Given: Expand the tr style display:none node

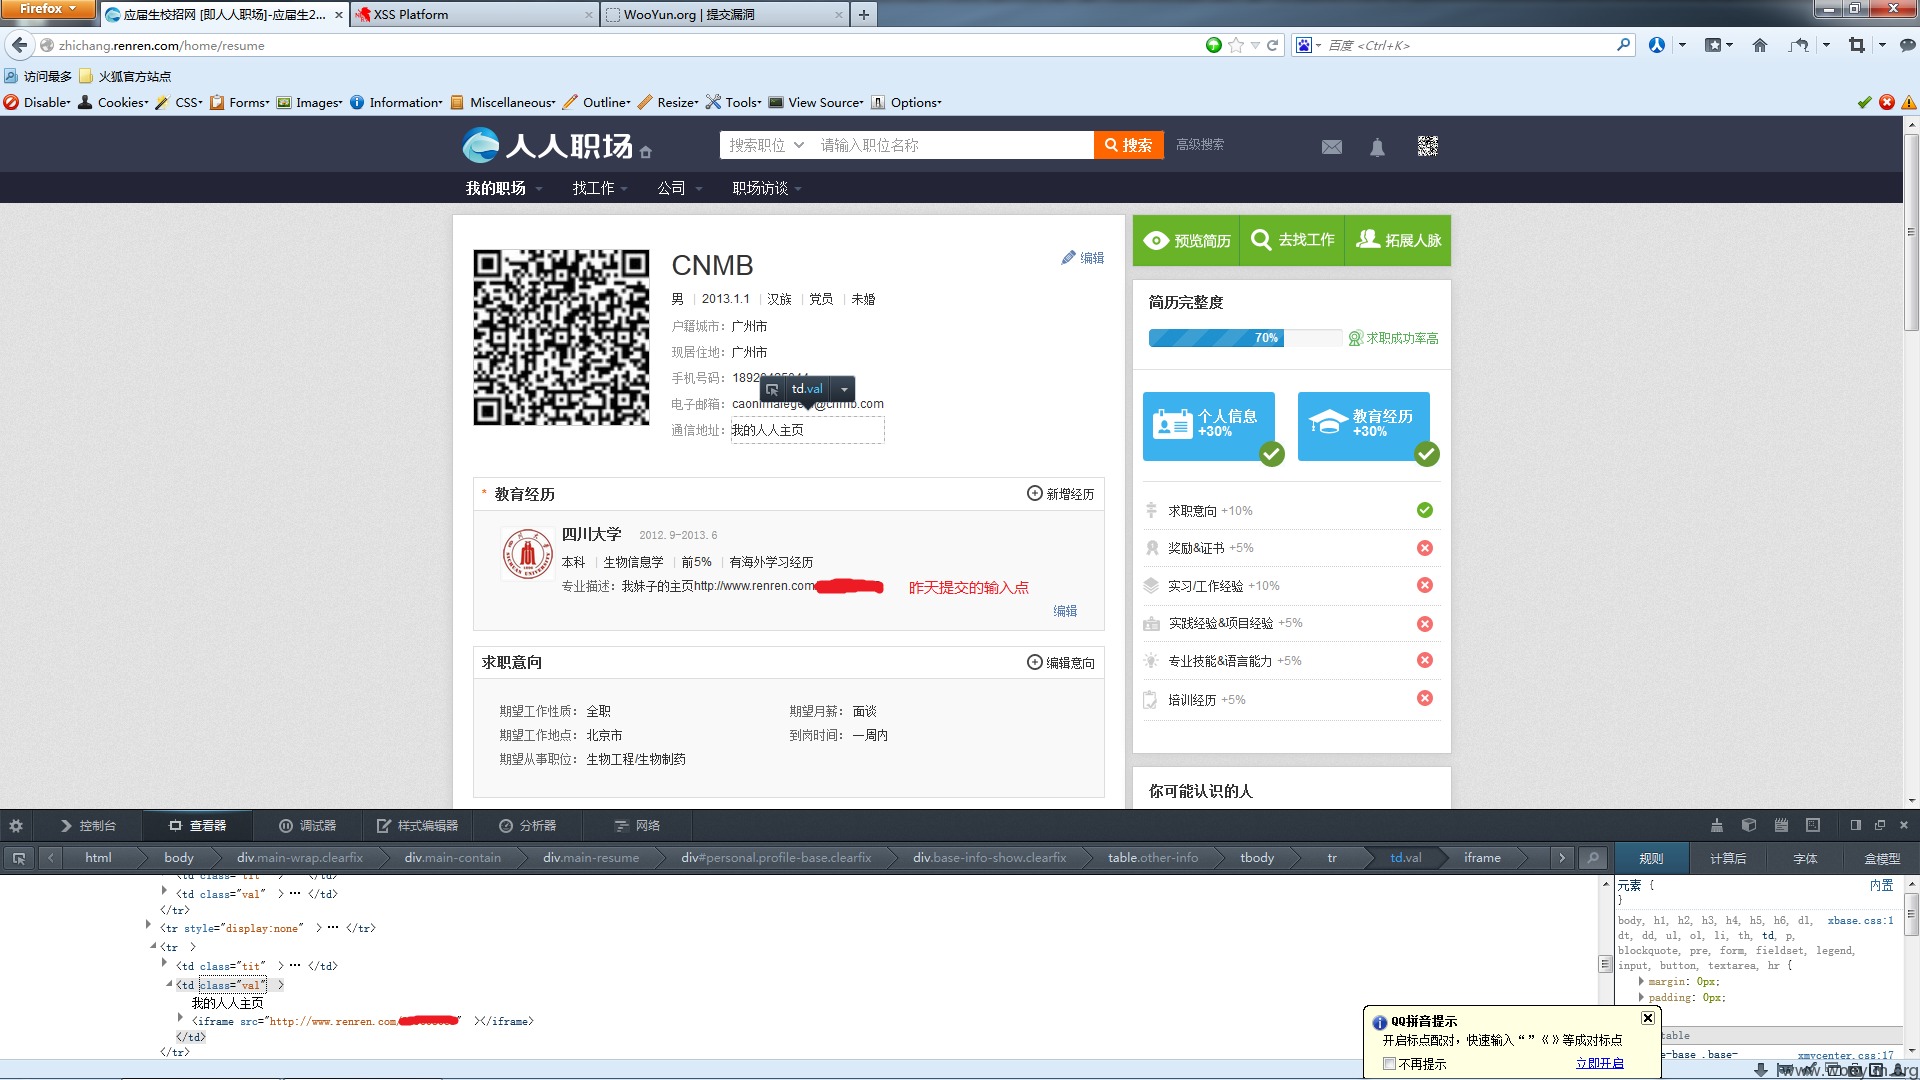Looking at the screenshot, I should 149,925.
